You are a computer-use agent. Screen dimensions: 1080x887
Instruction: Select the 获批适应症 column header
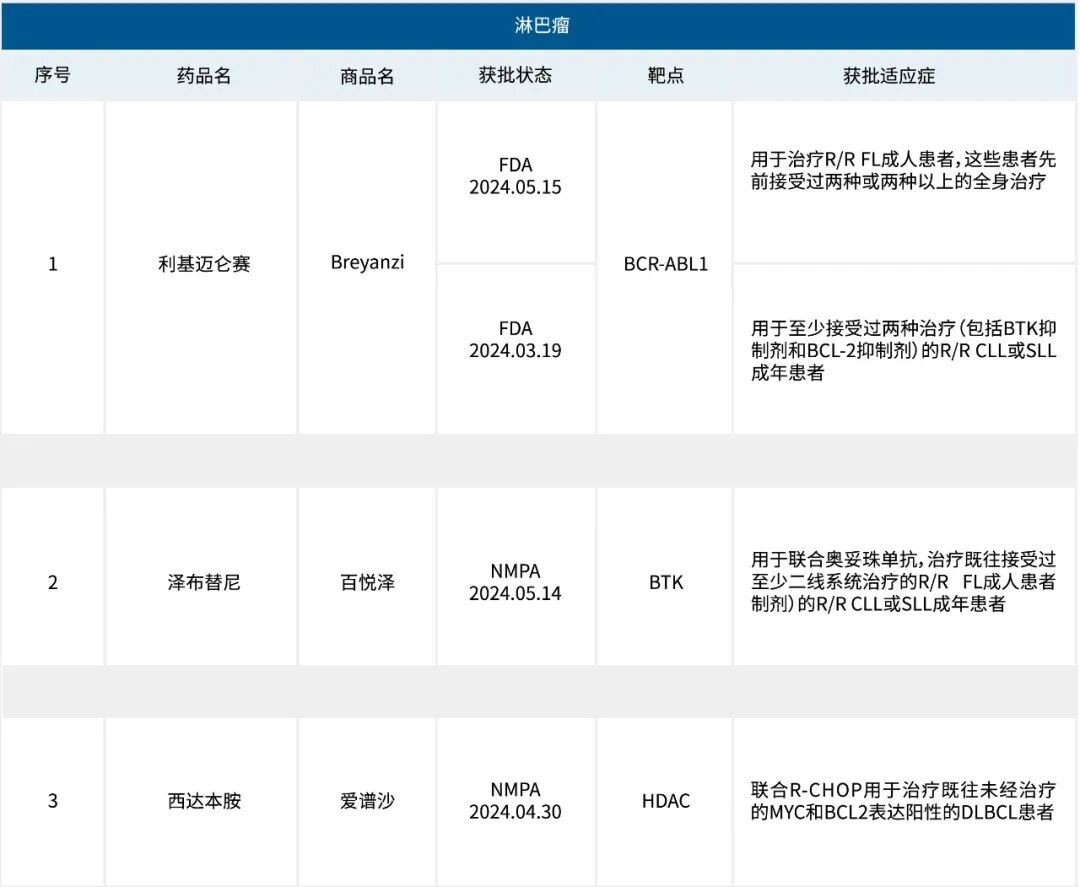tap(889, 76)
